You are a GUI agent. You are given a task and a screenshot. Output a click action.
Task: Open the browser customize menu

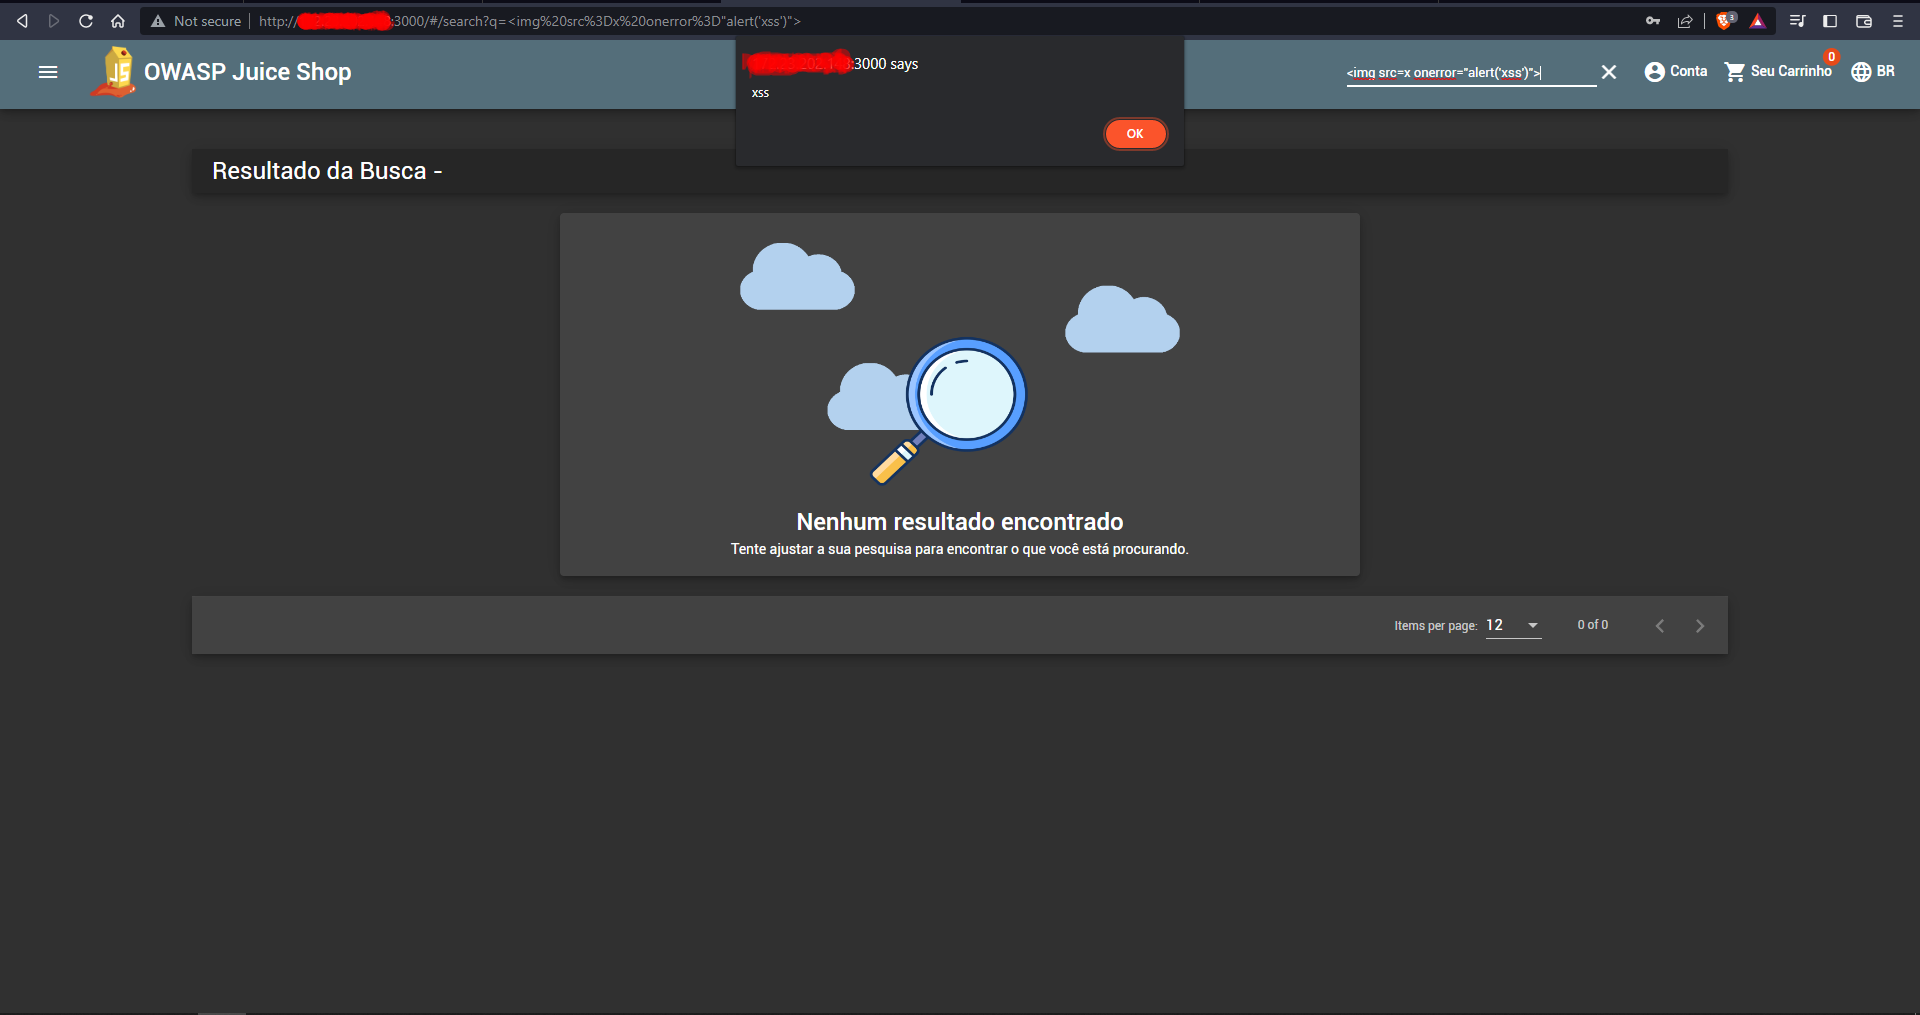point(1898,20)
